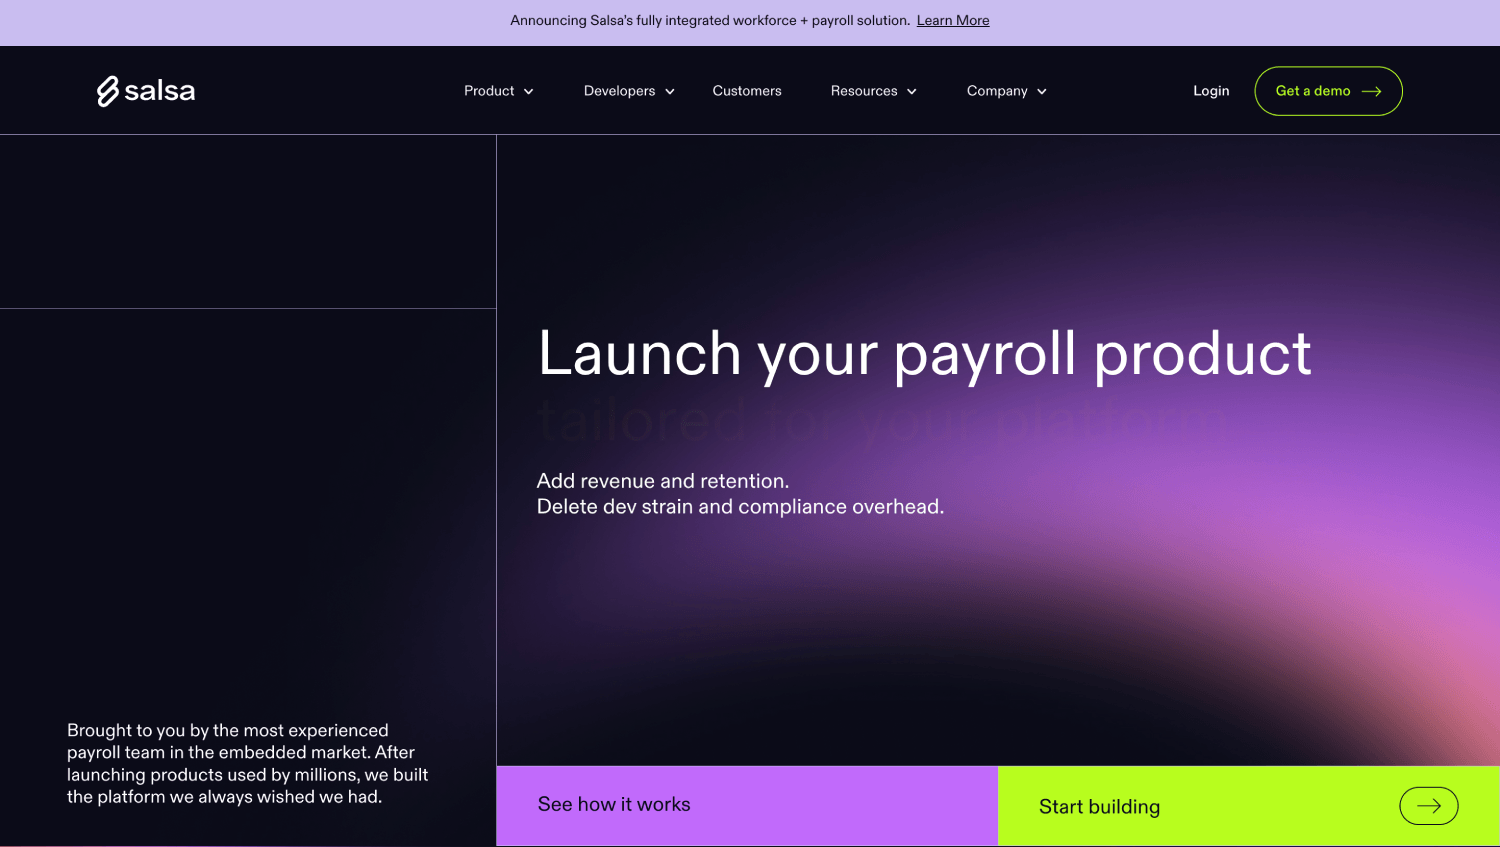This screenshot has width=1500, height=847.
Task: Click See how it works
Action: [747, 806]
